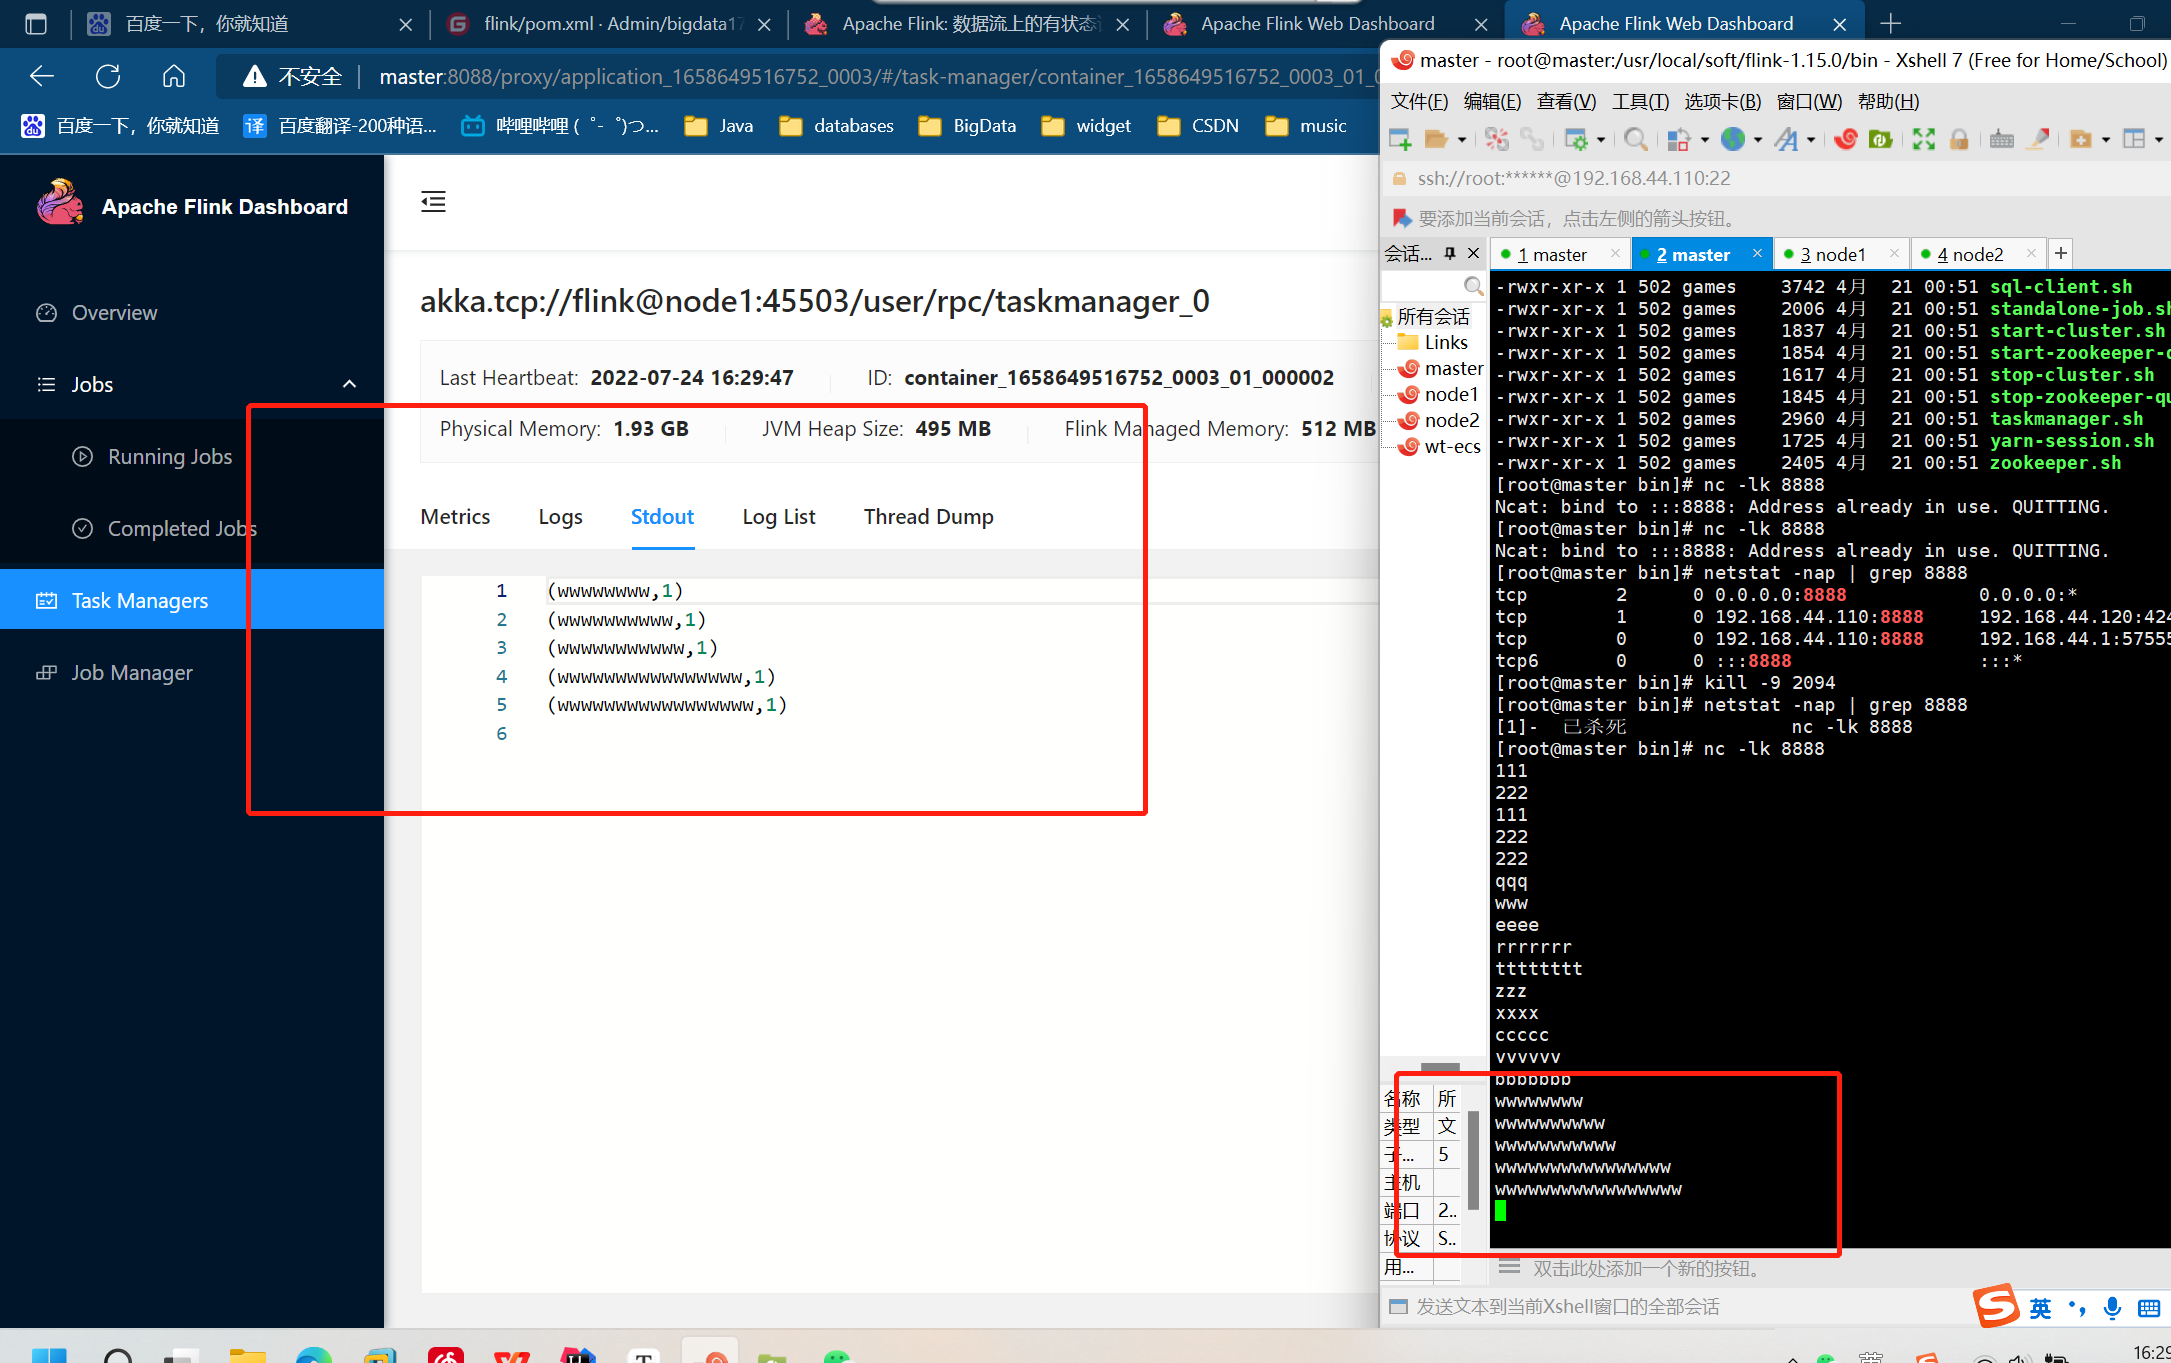
Task: Collapse the Flink sidebar with menu-fold icon
Action: pos(433,202)
